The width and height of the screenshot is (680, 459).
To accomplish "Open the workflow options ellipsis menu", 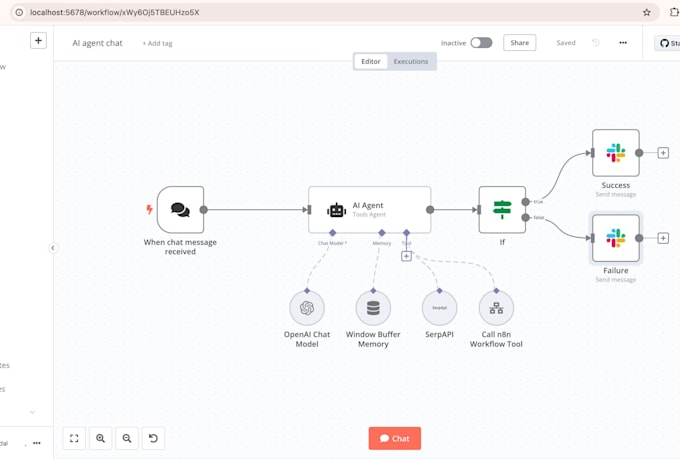I will (623, 43).
